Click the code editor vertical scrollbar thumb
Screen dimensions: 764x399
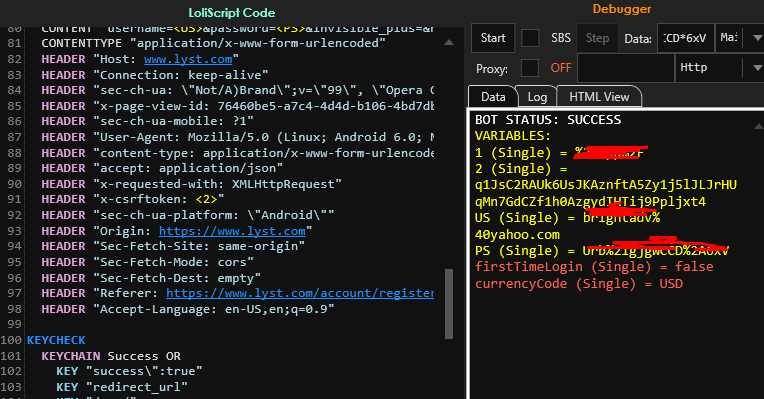(449, 304)
